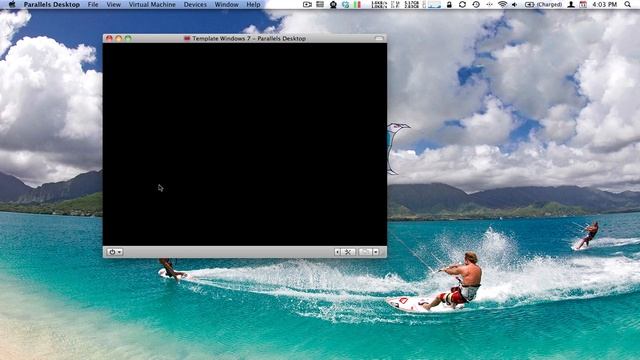
Task: Open the Devices menu
Action: (x=195, y=4)
